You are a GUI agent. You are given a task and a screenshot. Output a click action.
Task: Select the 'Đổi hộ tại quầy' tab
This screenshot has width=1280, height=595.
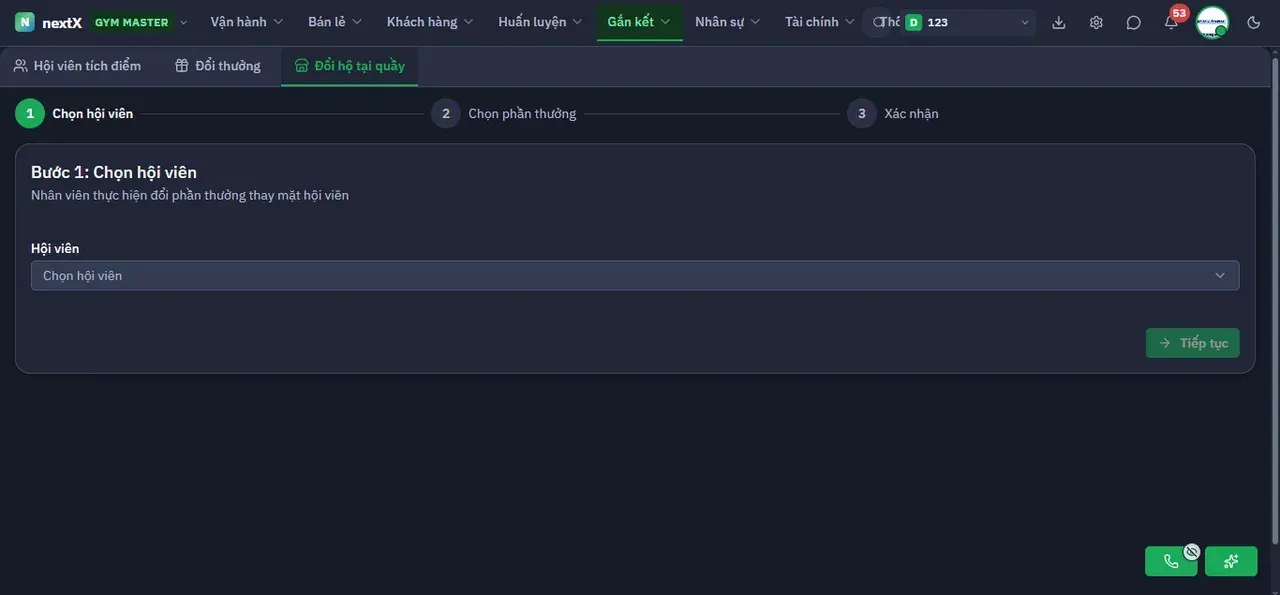tap(350, 66)
